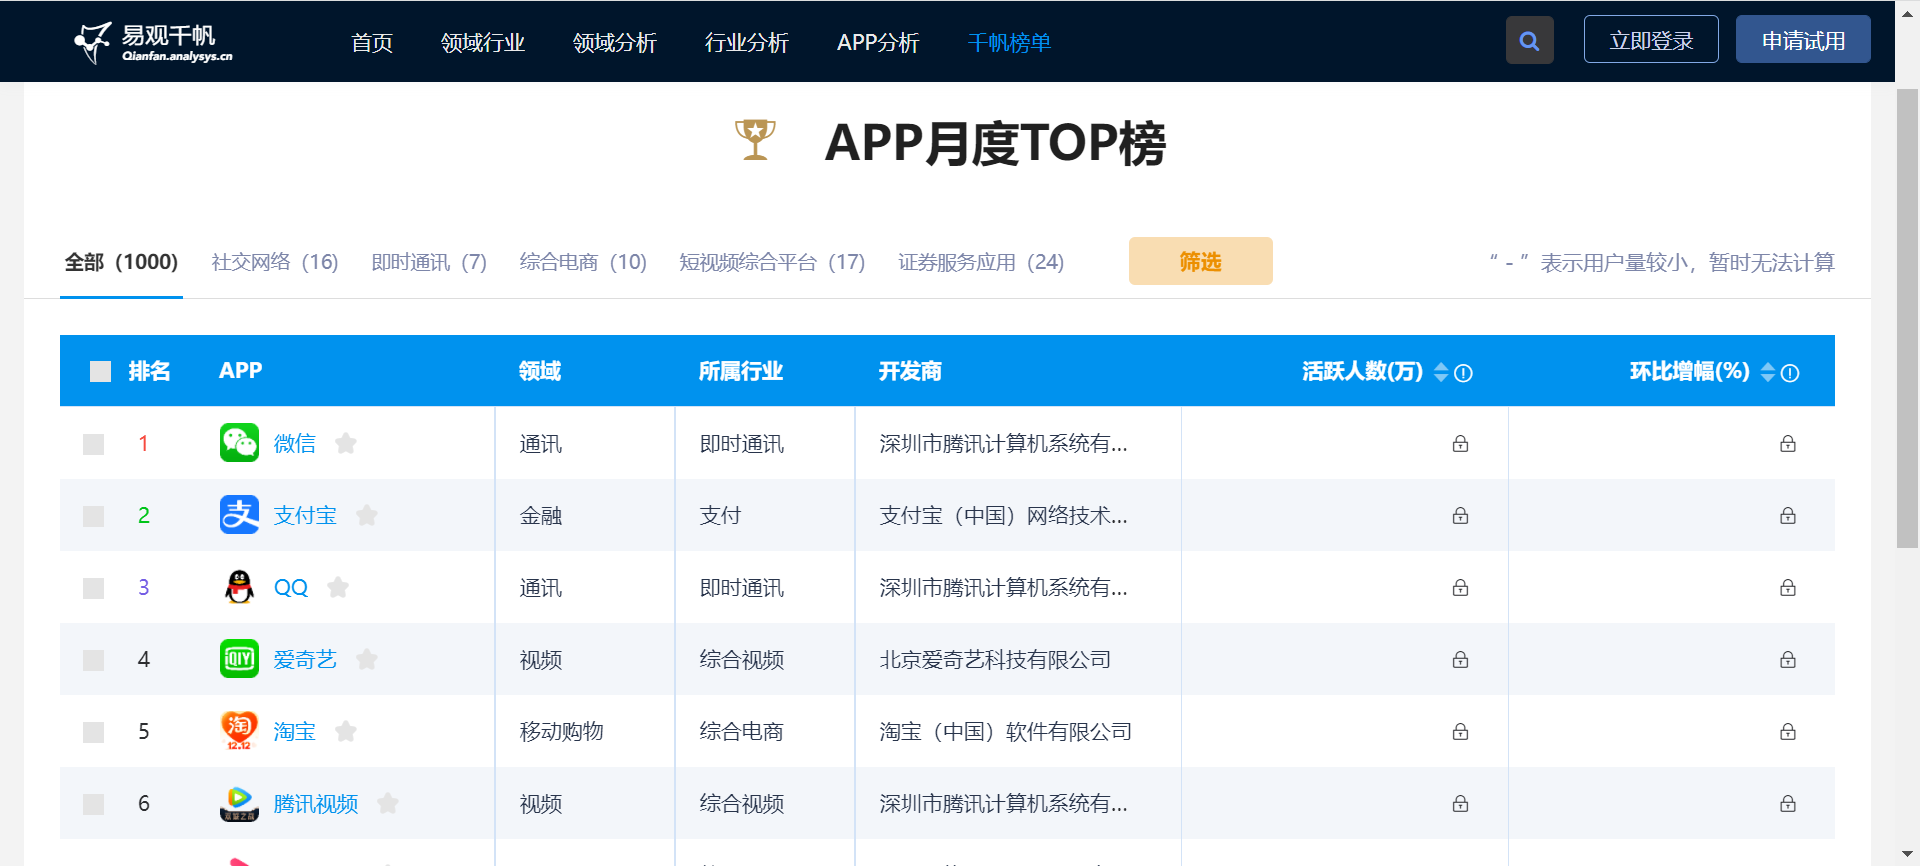The width and height of the screenshot is (1920, 866).
Task: Open the QQ app link
Action: [x=291, y=587]
